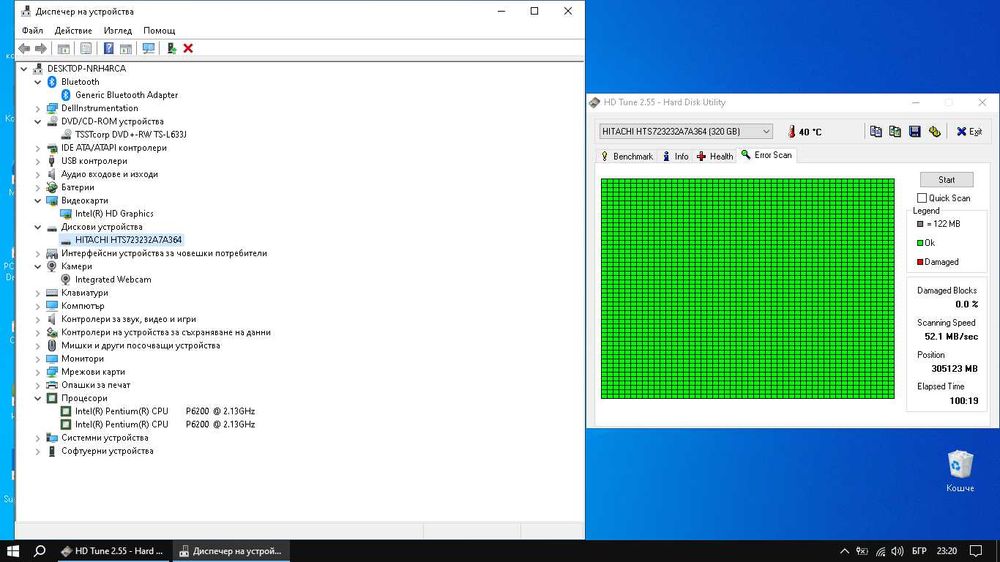Select the Generic Bluetooth Adapter device
The width and height of the screenshot is (1000, 562).
pos(126,95)
